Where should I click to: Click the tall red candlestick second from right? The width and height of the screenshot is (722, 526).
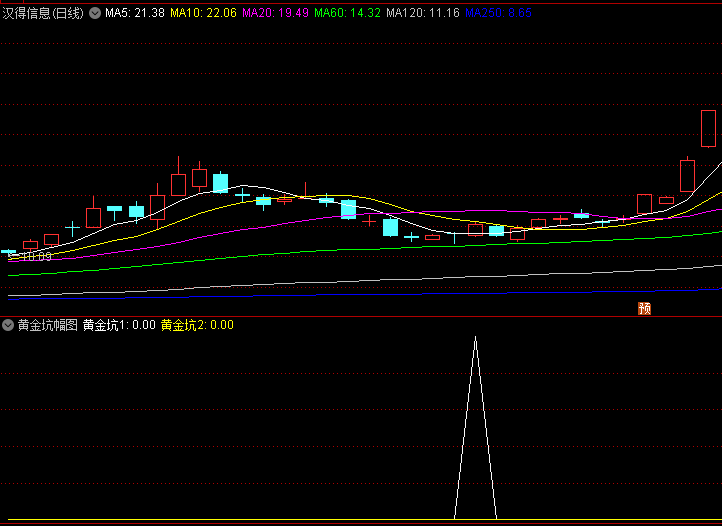687,175
